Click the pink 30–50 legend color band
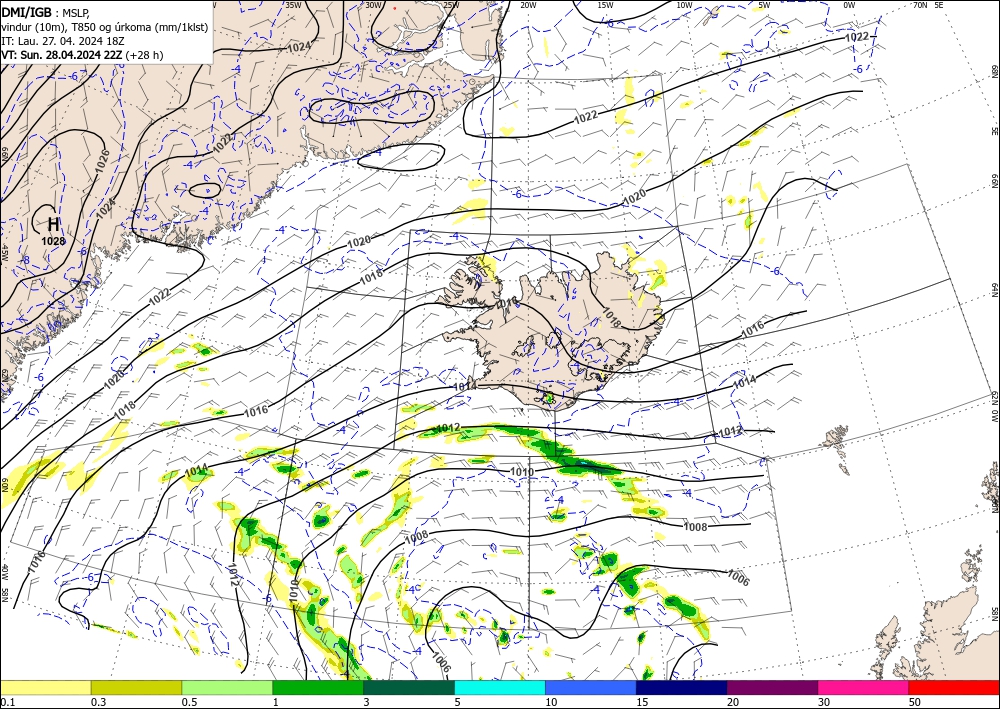This screenshot has width=1000, height=709. pyautogui.click(x=864, y=687)
